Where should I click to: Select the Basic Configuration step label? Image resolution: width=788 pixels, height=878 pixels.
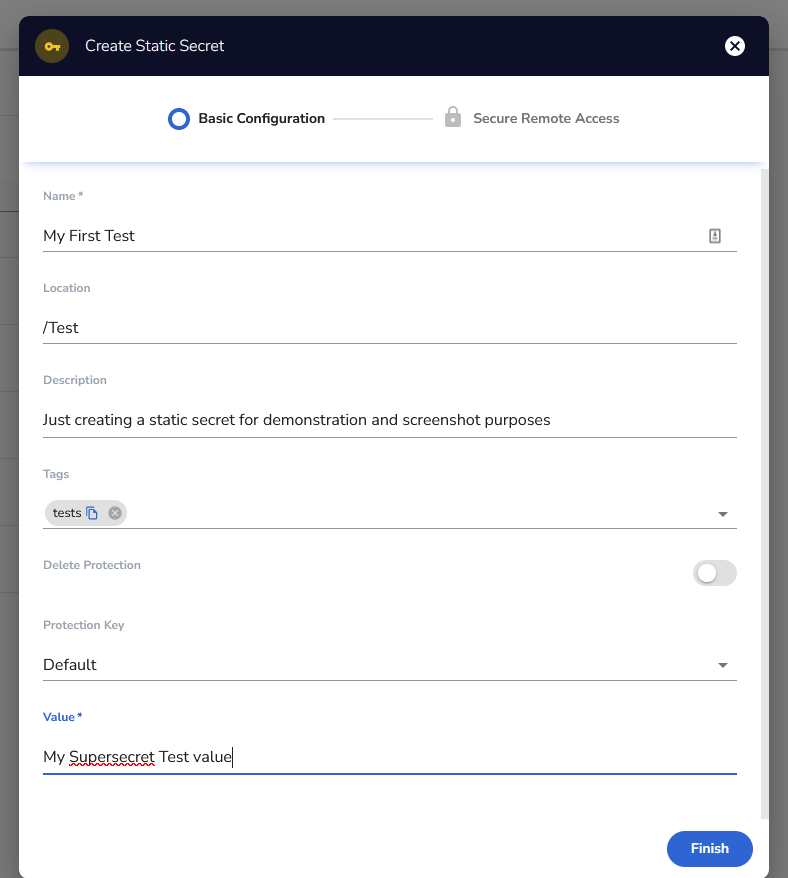point(261,119)
